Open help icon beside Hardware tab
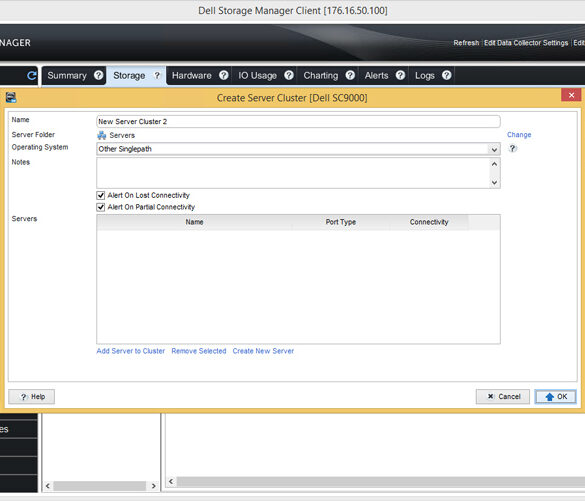 pos(223,75)
